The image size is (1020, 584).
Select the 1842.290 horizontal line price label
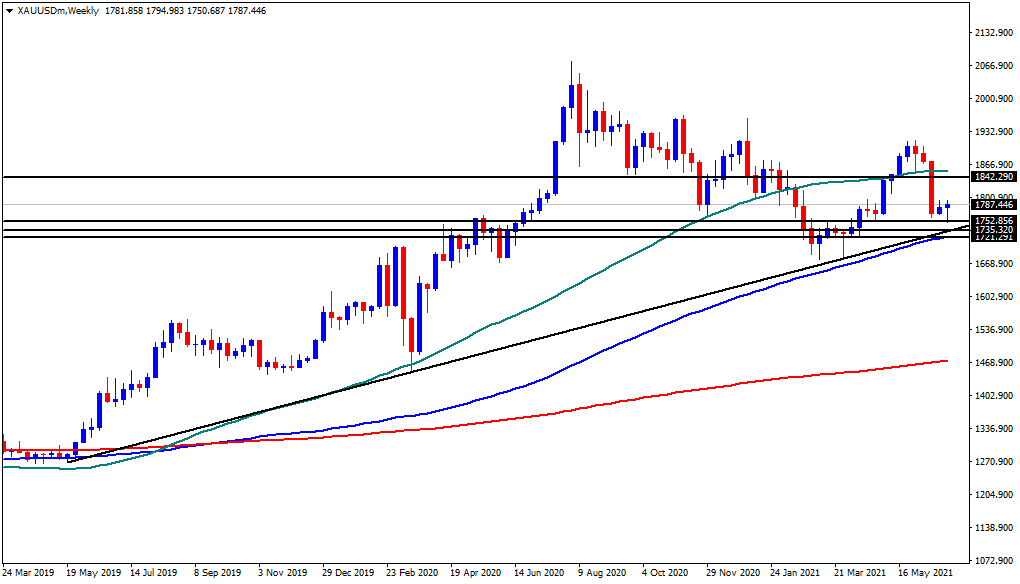pyautogui.click(x=993, y=177)
